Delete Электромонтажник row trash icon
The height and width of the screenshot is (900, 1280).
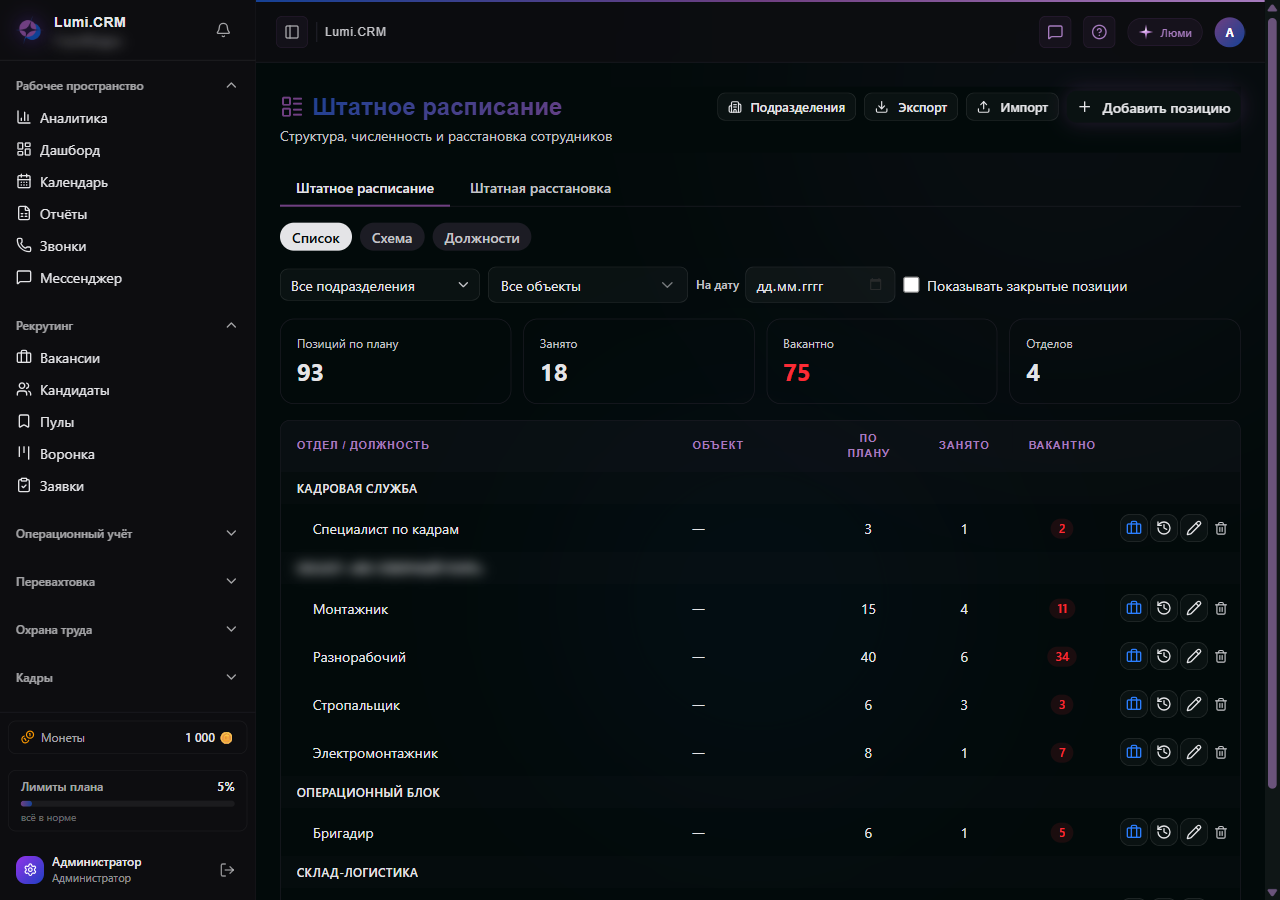click(1221, 752)
